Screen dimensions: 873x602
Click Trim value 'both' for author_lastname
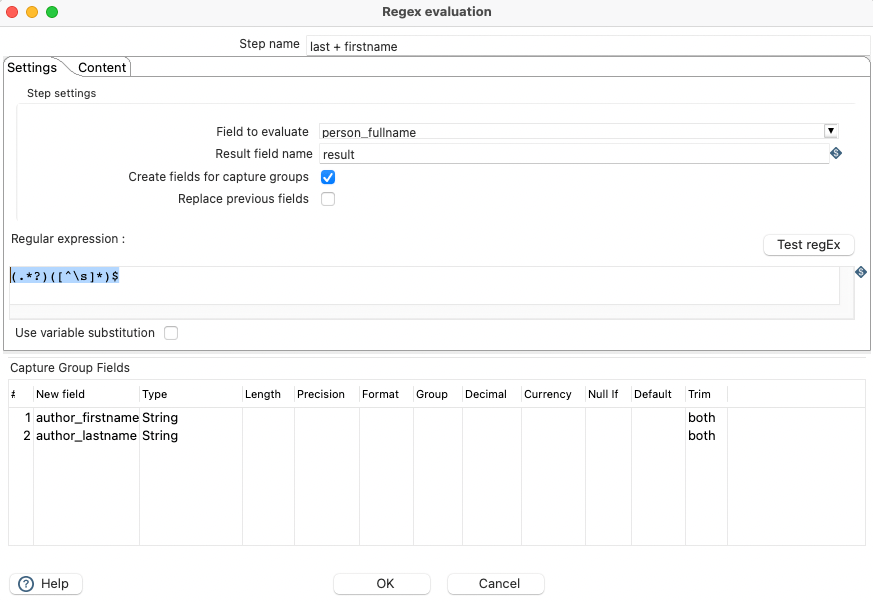tap(702, 436)
